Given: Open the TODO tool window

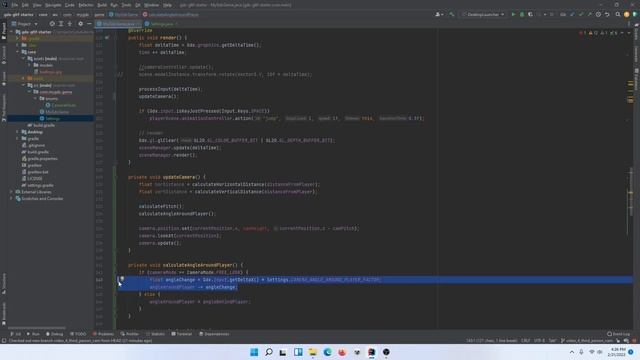Looking at the screenshot, I should click(78, 334).
